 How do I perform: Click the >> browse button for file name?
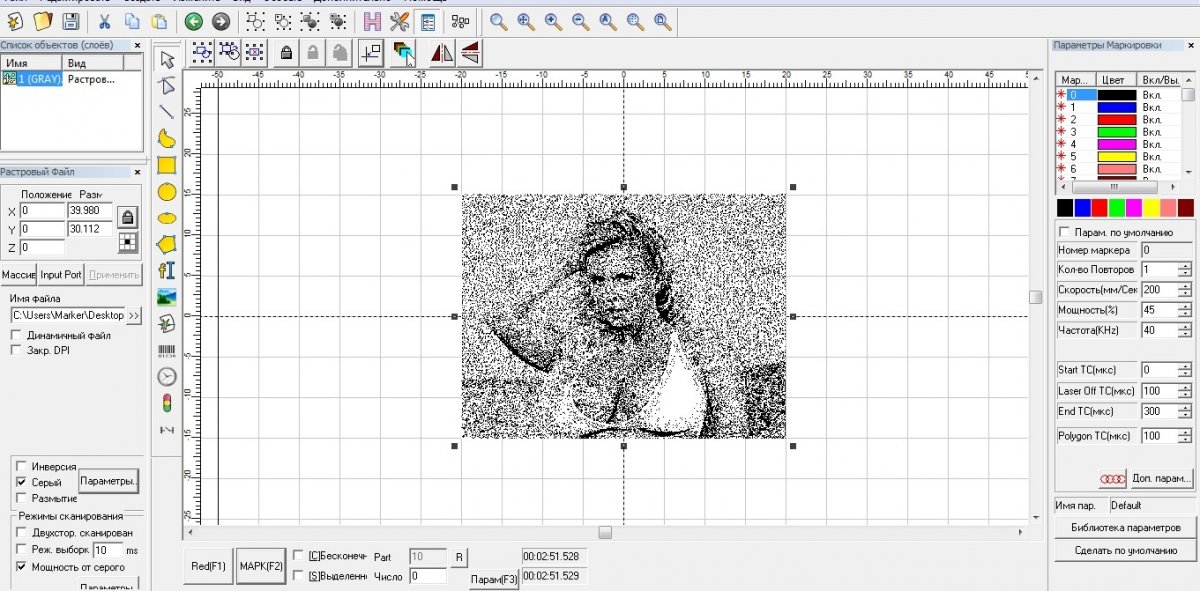[x=135, y=315]
